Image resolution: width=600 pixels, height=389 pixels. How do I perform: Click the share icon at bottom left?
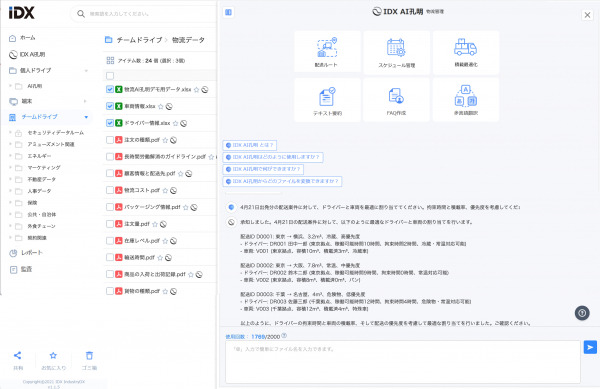pos(18,355)
